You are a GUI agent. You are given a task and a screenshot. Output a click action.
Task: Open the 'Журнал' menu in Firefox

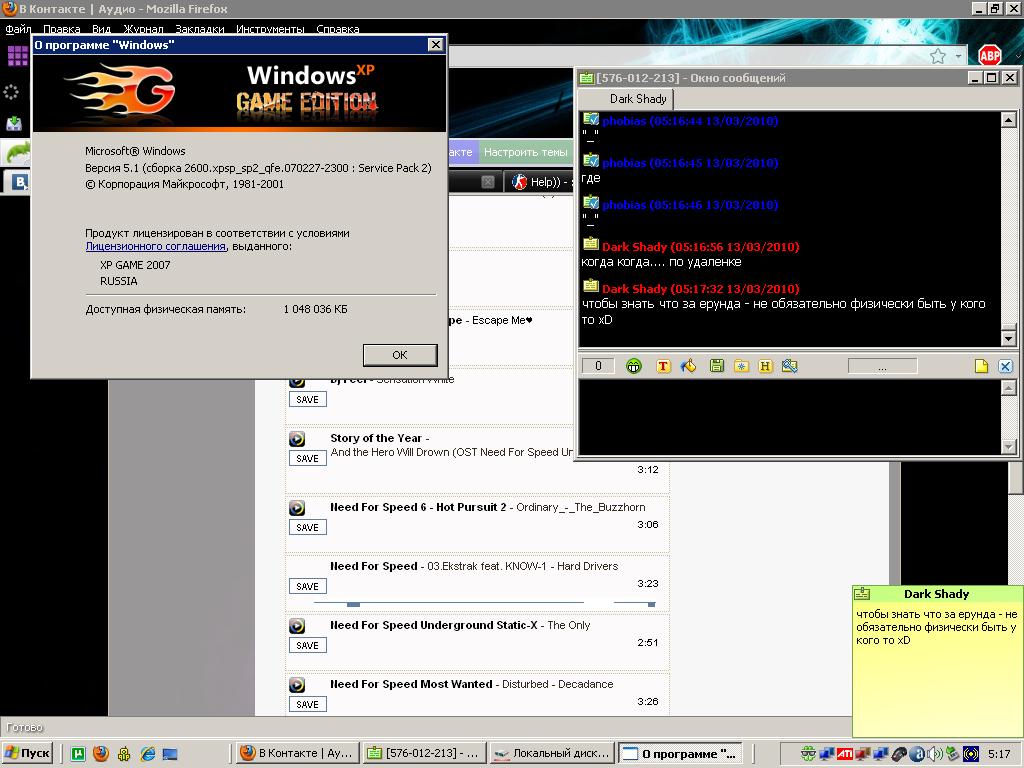pyautogui.click(x=143, y=29)
